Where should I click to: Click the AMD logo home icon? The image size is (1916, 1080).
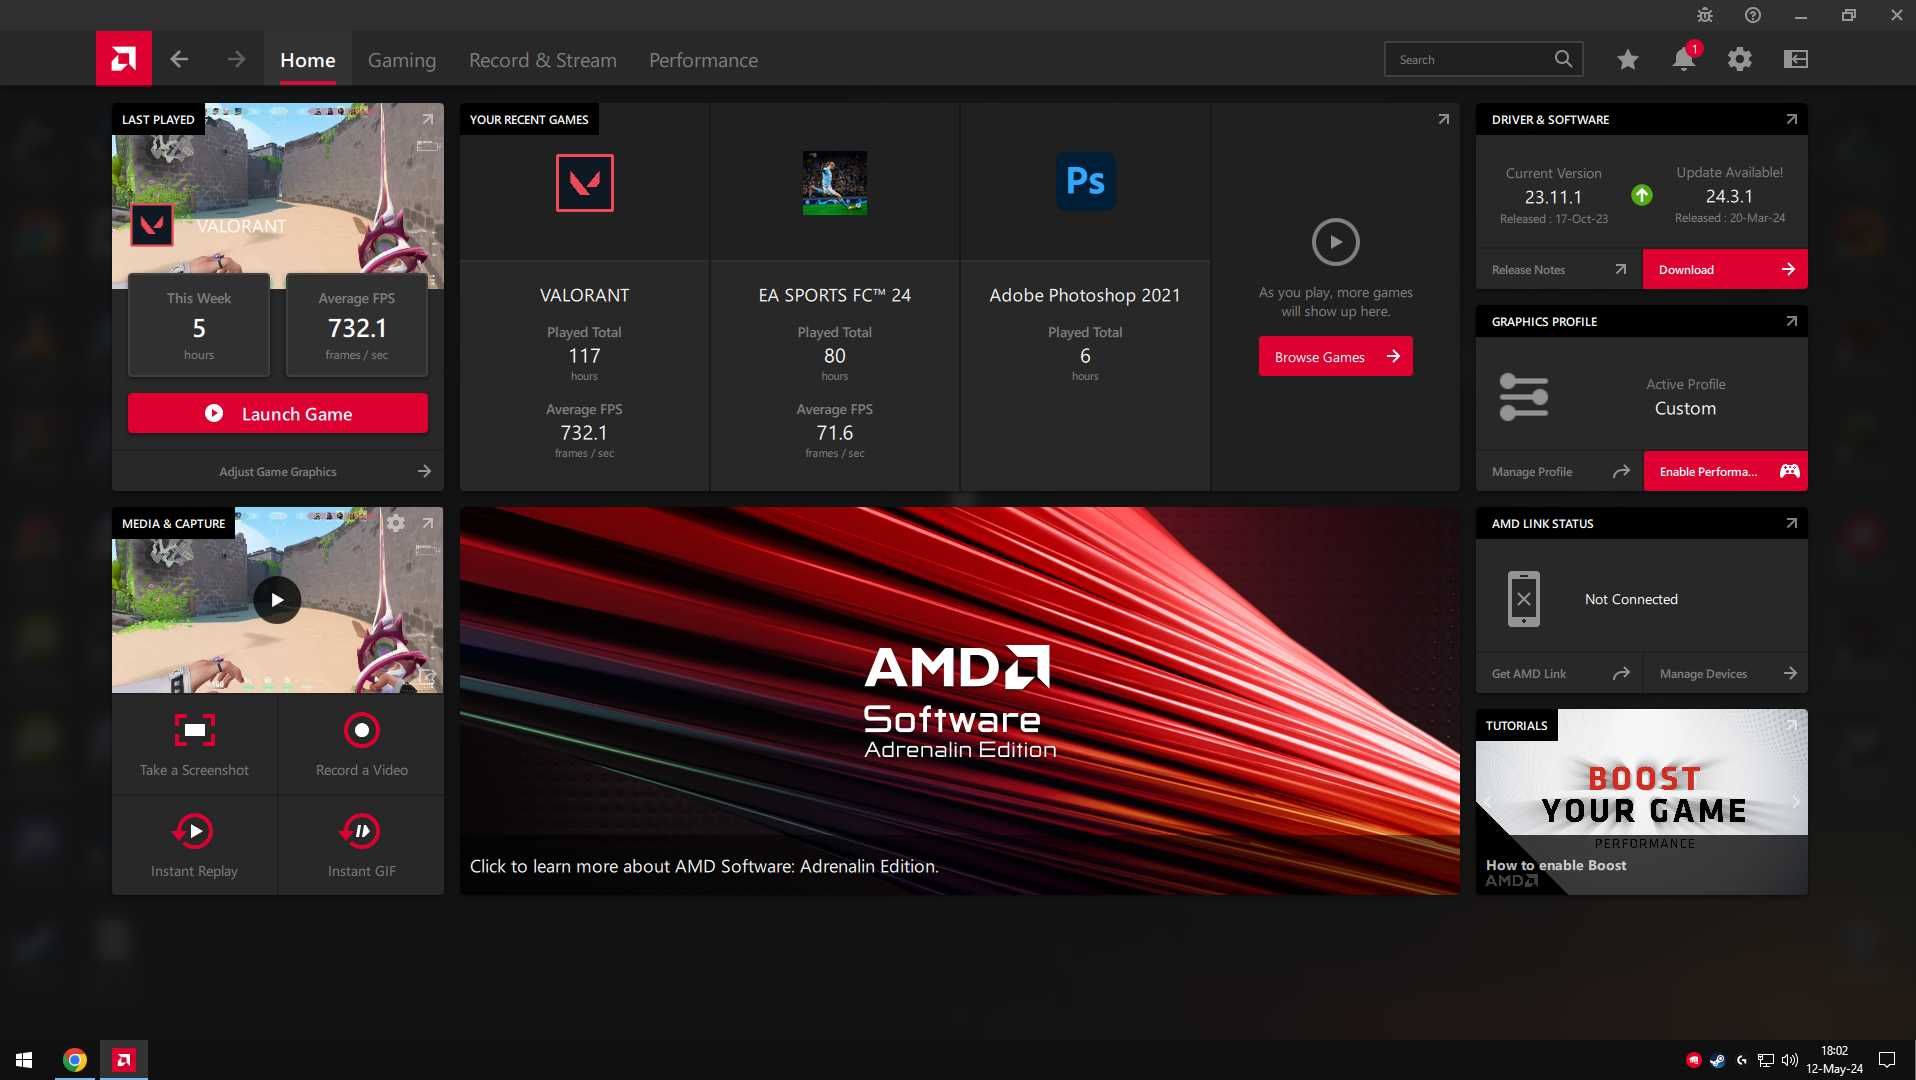124,59
